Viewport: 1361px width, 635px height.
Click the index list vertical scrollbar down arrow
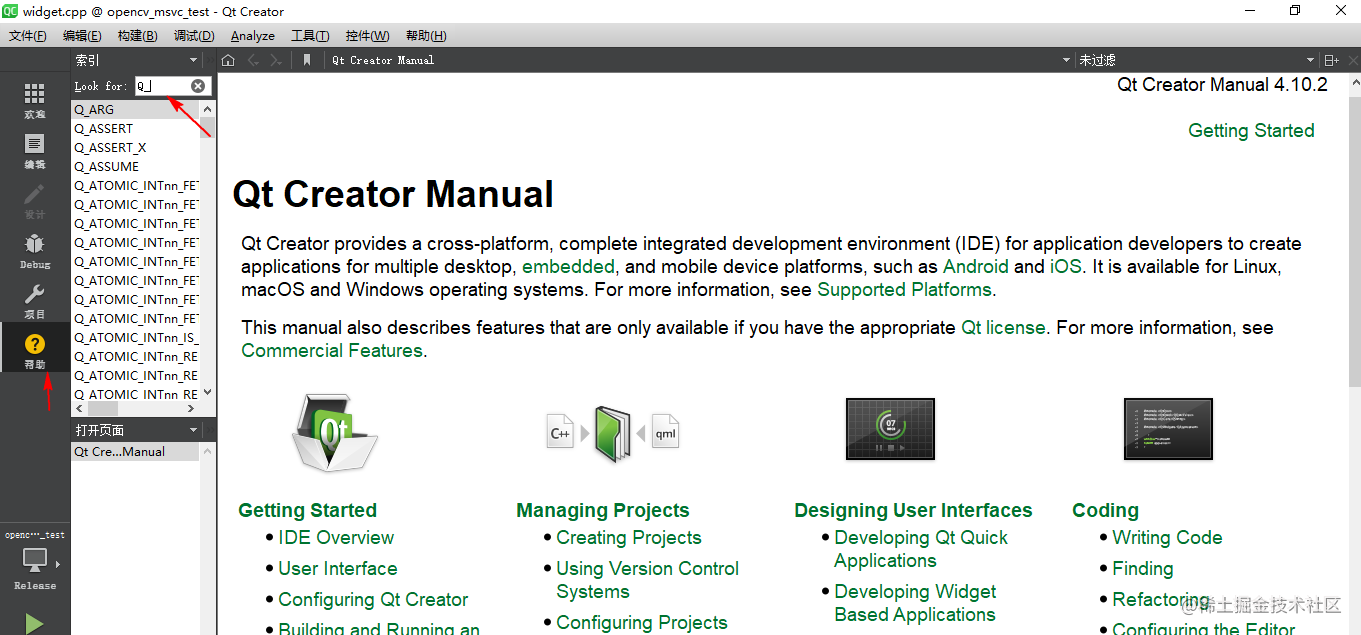tap(208, 394)
